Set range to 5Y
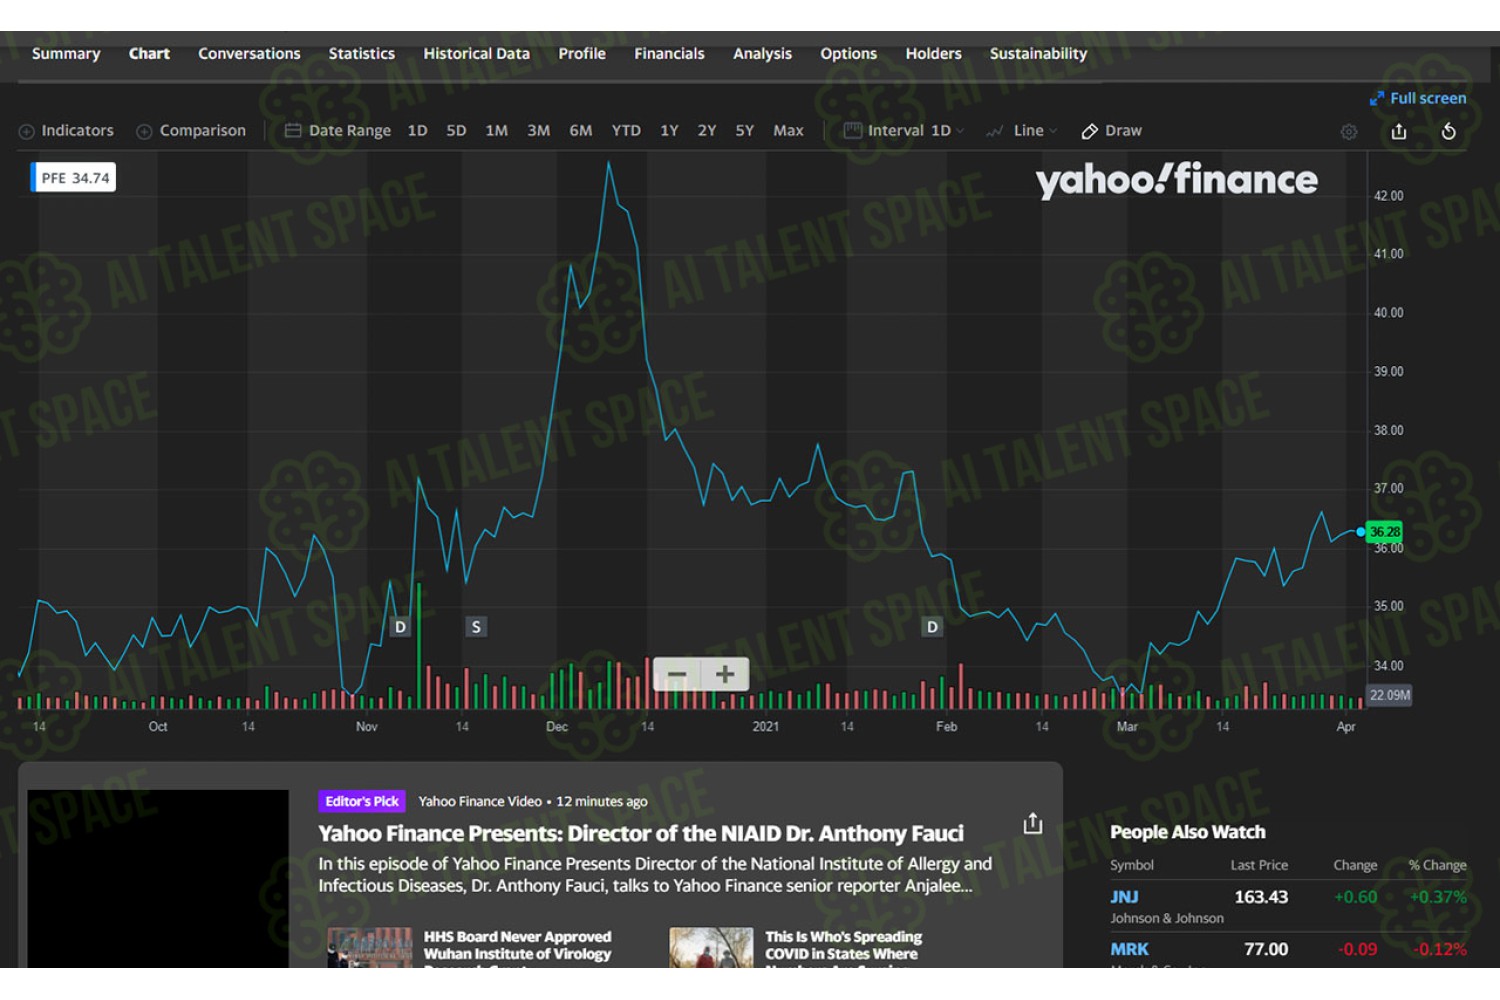Viewport: 1500px width, 1000px height. (744, 131)
